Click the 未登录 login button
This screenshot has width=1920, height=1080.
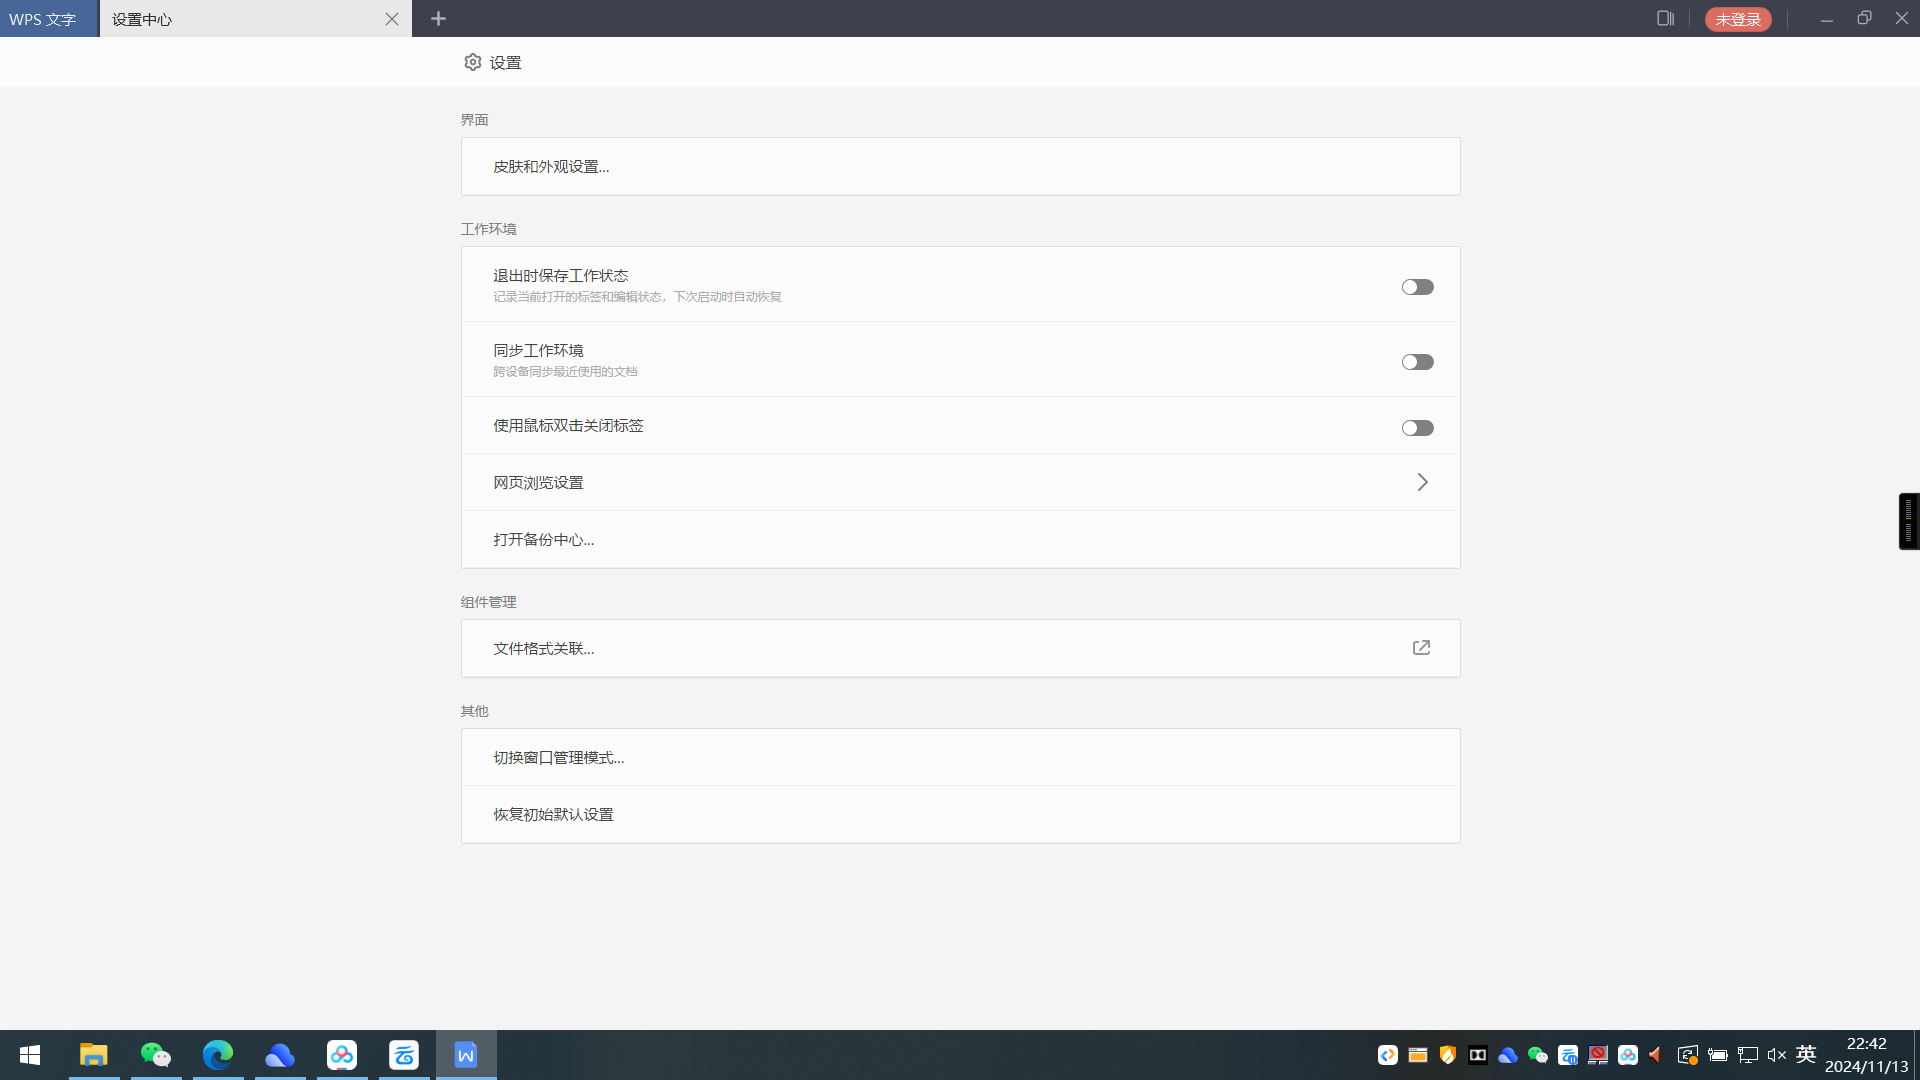tap(1737, 18)
